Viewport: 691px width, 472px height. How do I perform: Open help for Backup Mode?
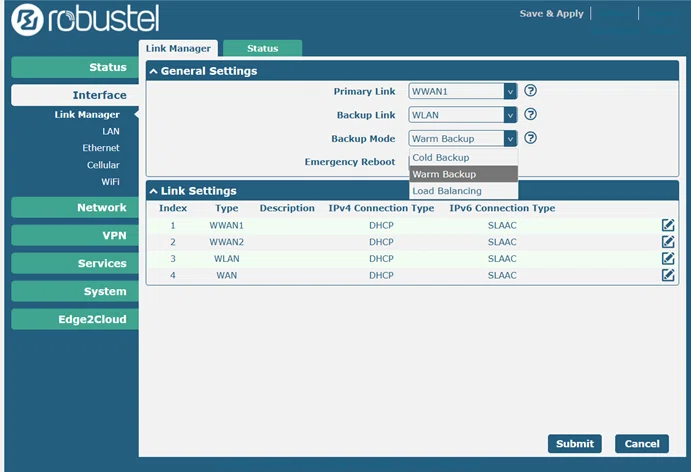tap(531, 138)
